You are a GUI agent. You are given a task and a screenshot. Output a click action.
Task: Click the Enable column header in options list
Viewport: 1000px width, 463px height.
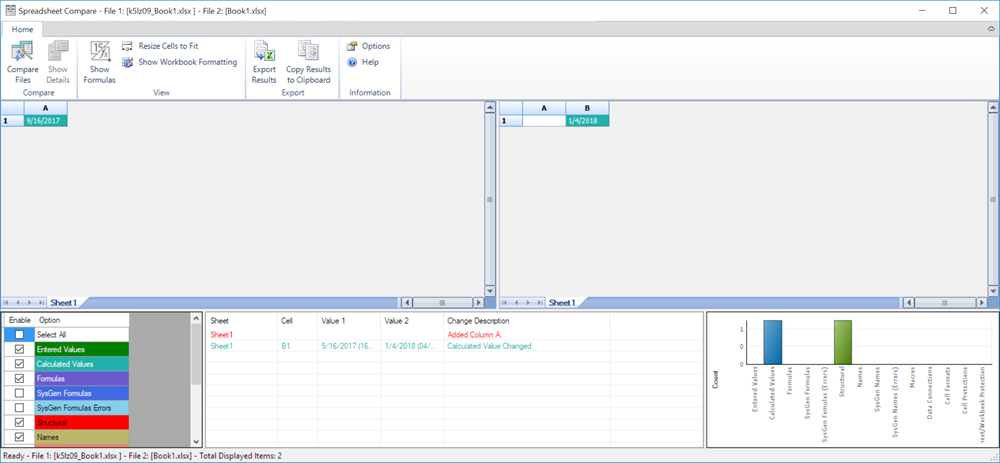tap(19, 320)
